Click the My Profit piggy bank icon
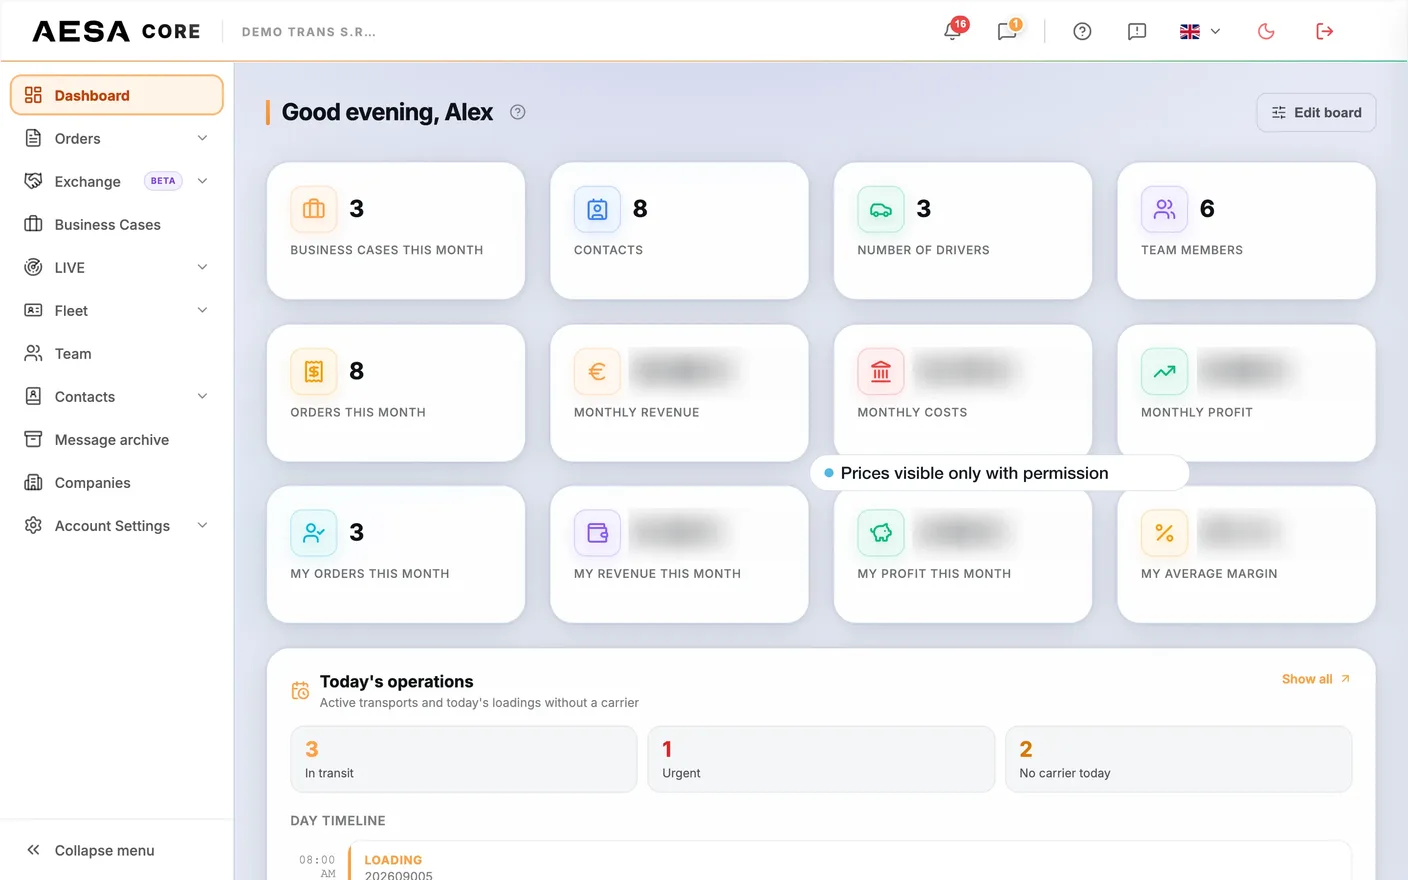 881,533
